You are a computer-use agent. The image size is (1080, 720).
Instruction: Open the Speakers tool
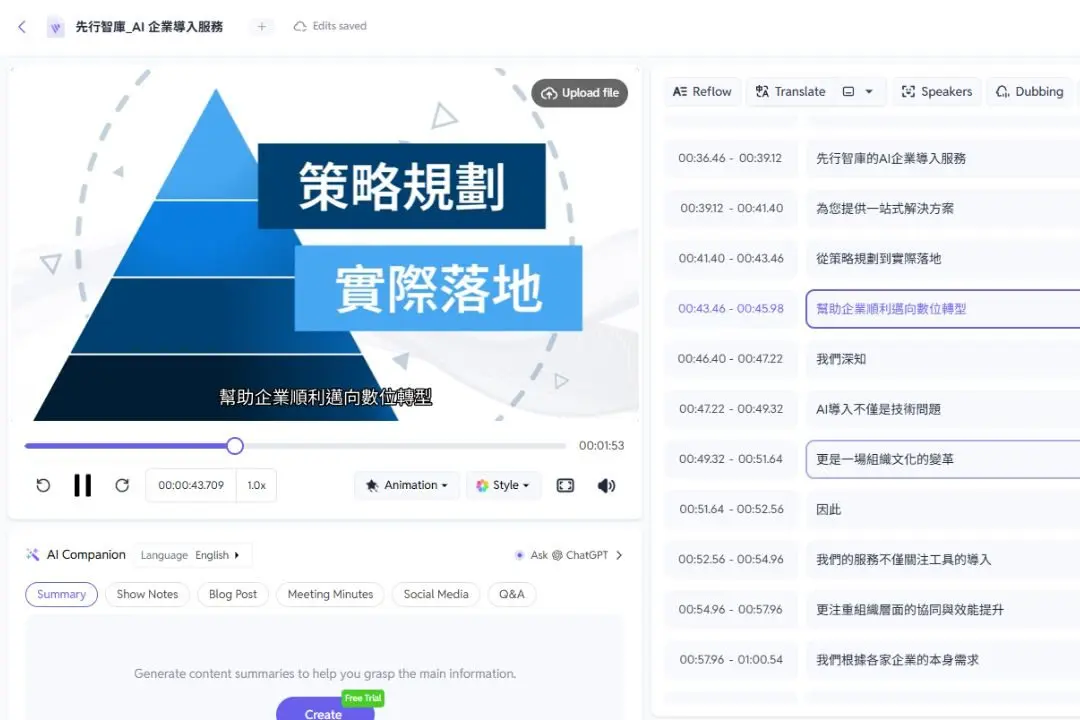pyautogui.click(x=937, y=92)
